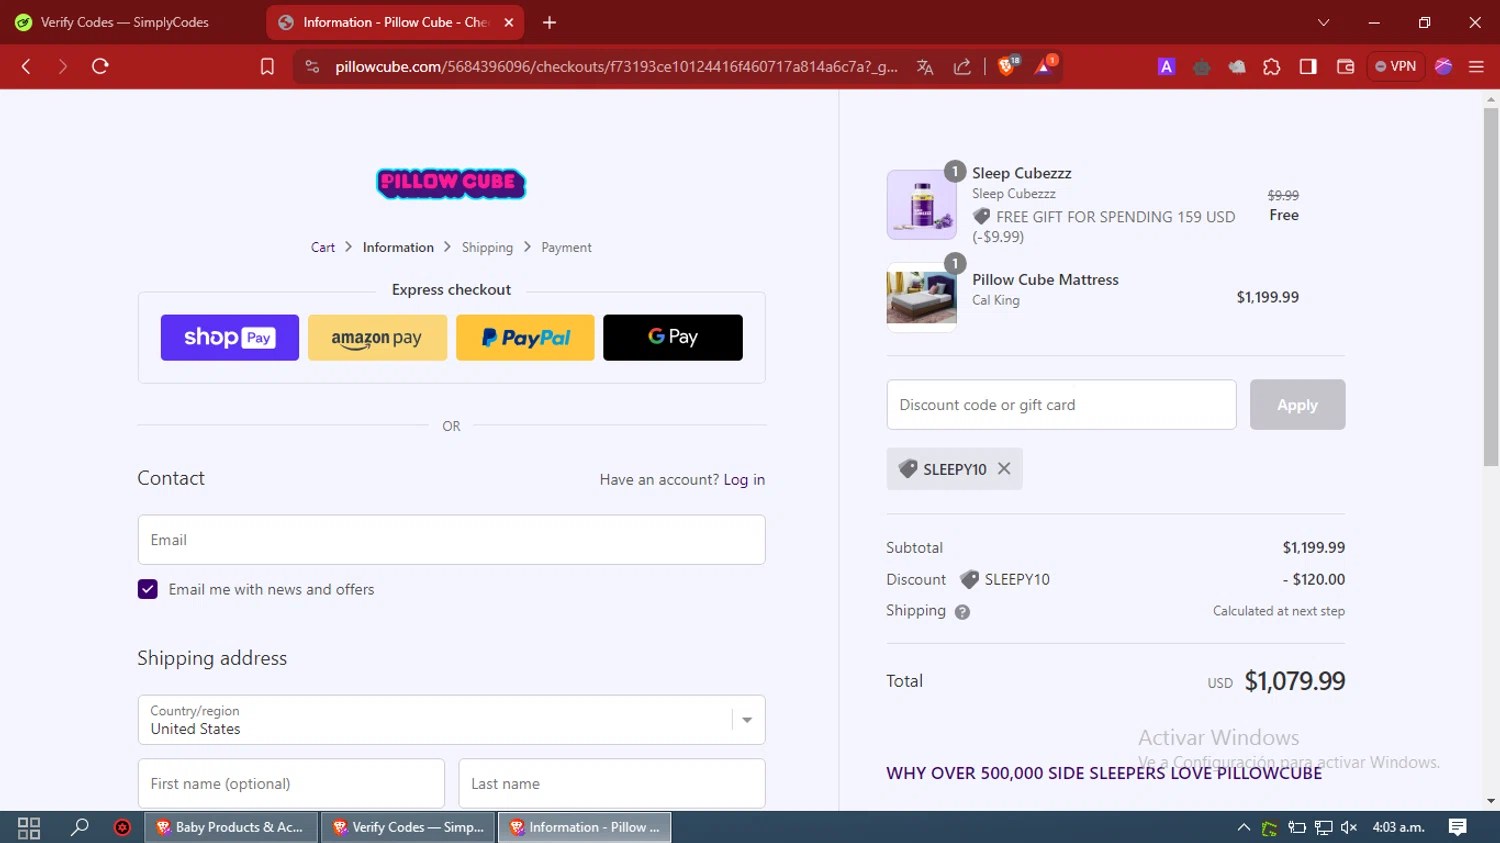Image resolution: width=1500 pixels, height=843 pixels.
Task: Click the volume icon in system tray
Action: (x=1349, y=827)
